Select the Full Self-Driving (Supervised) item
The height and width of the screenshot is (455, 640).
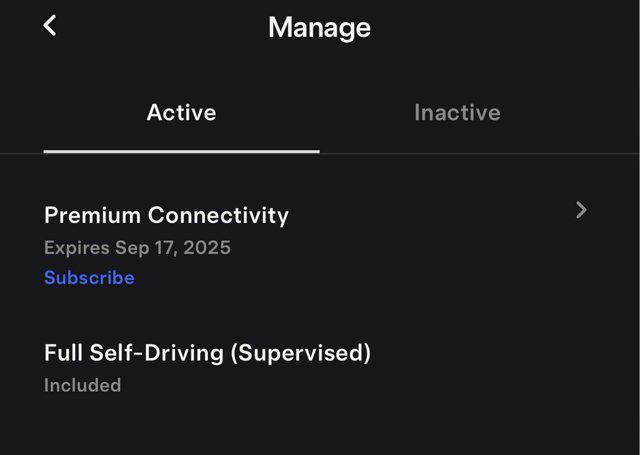click(207, 352)
